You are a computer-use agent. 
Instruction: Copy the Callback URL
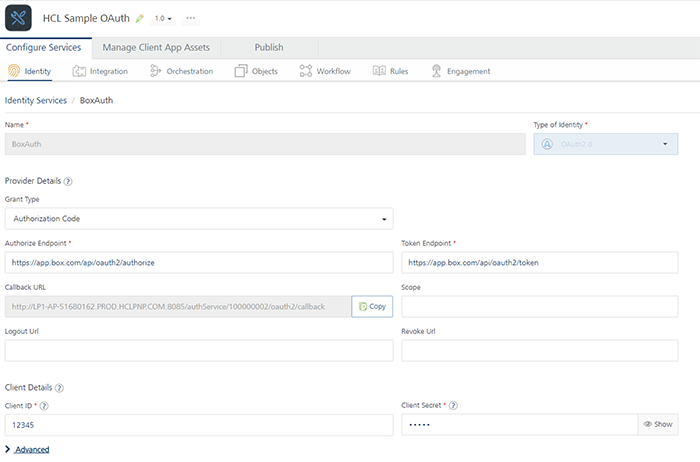coord(372,306)
